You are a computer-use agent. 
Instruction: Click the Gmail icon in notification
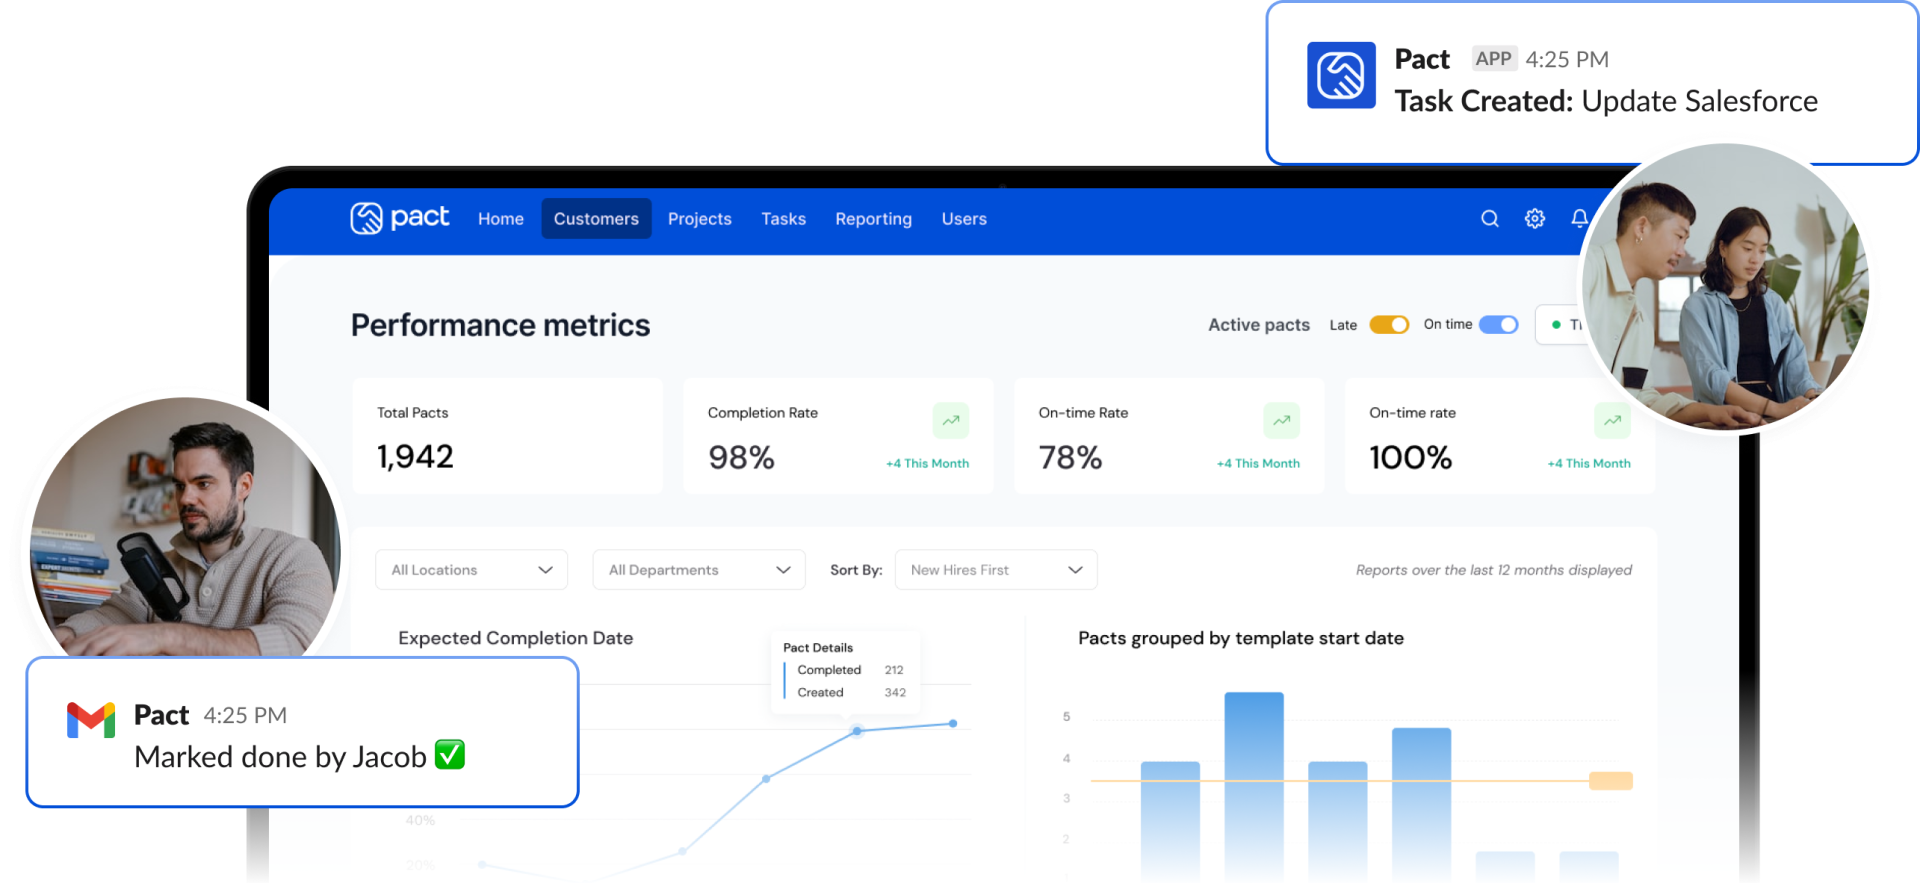pos(91,720)
